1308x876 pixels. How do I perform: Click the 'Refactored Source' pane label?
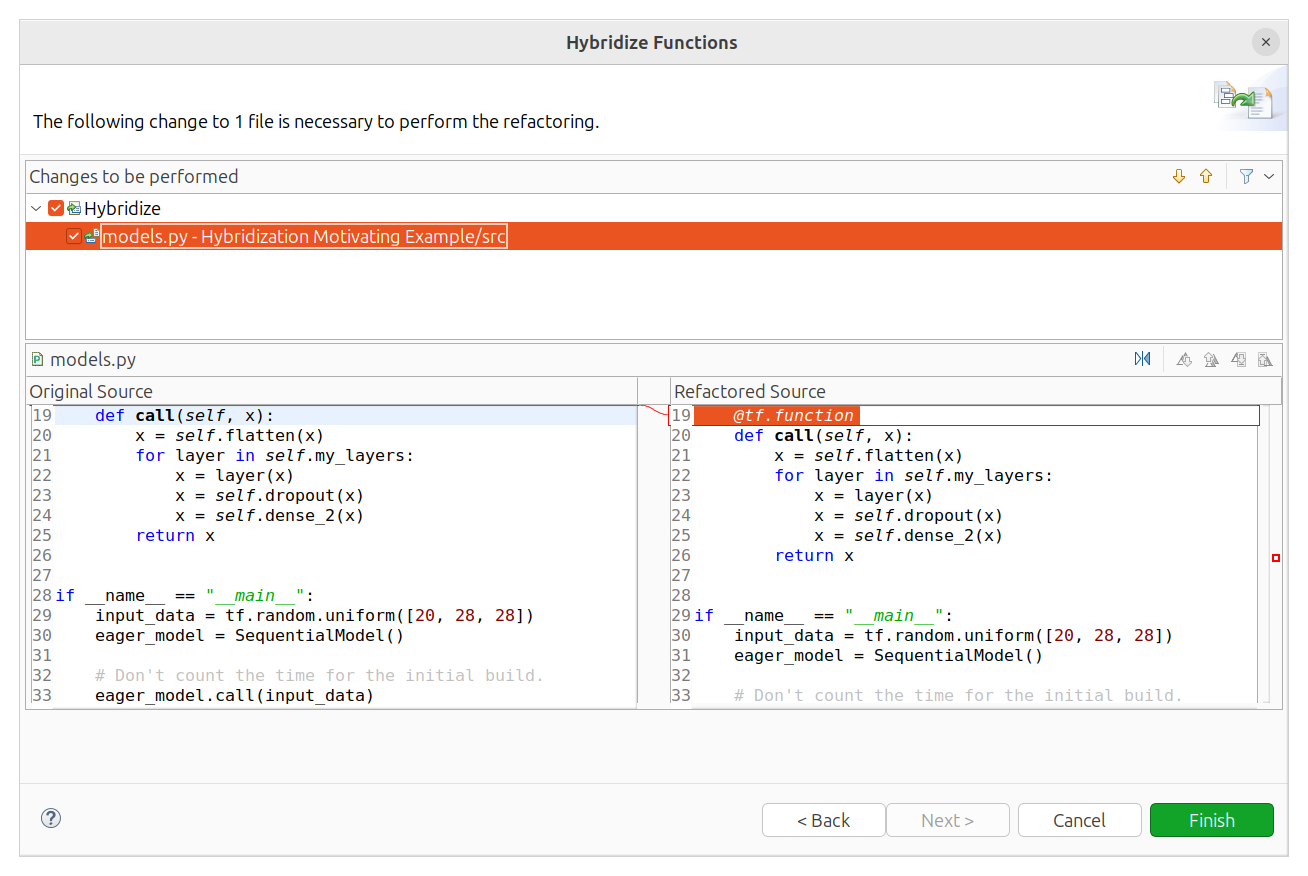[750, 391]
